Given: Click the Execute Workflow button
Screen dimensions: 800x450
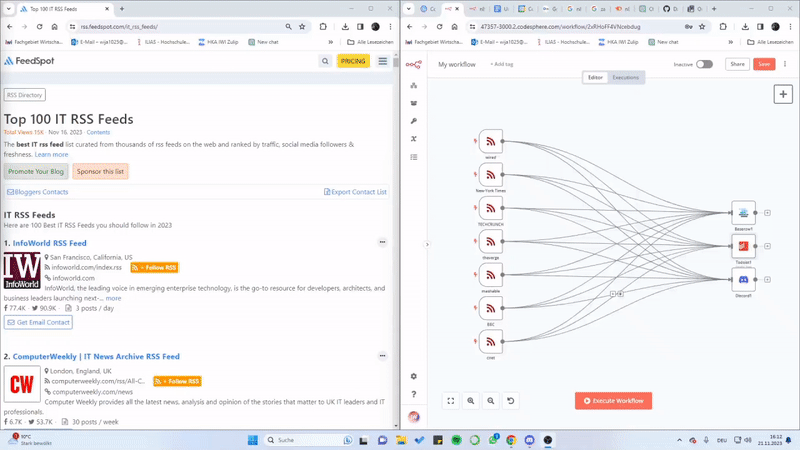Looking at the screenshot, I should 613,401.
